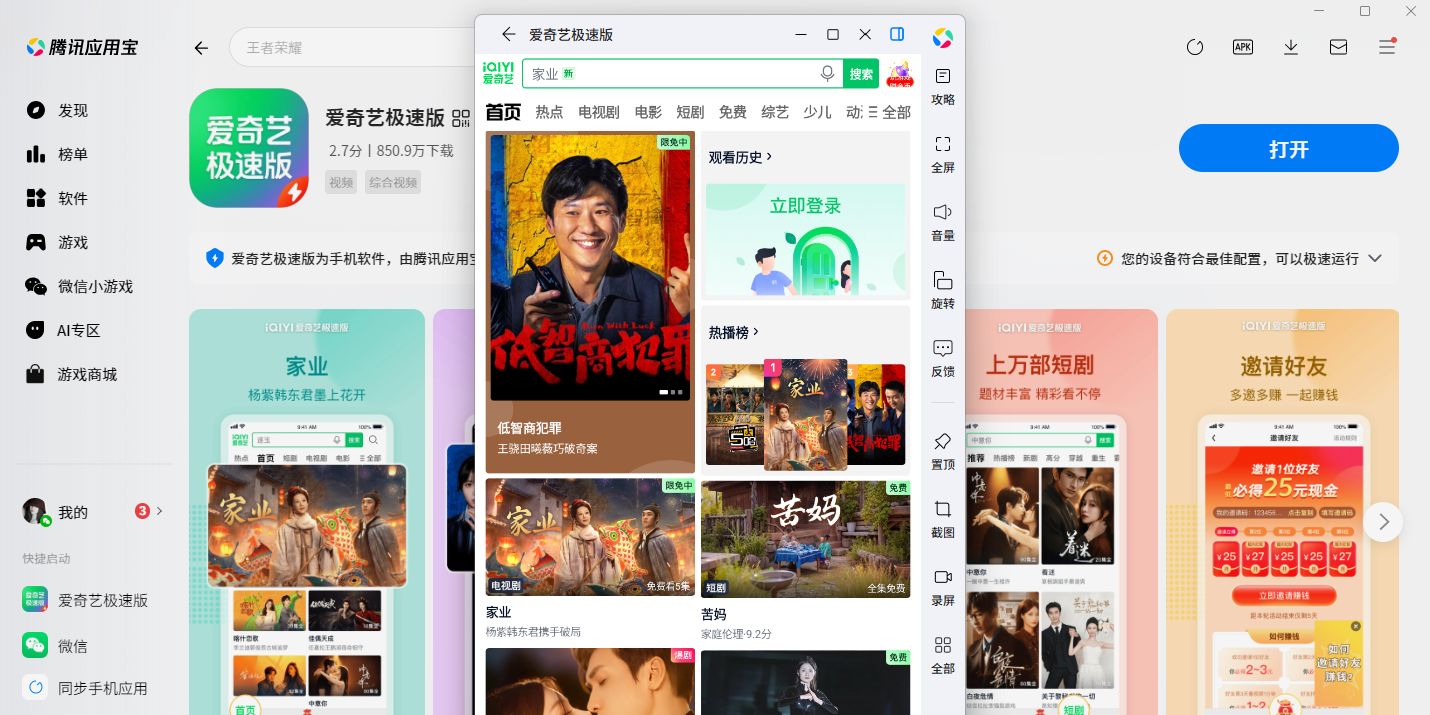Click 立即登录 to log in
1430x715 pixels.
click(x=805, y=206)
